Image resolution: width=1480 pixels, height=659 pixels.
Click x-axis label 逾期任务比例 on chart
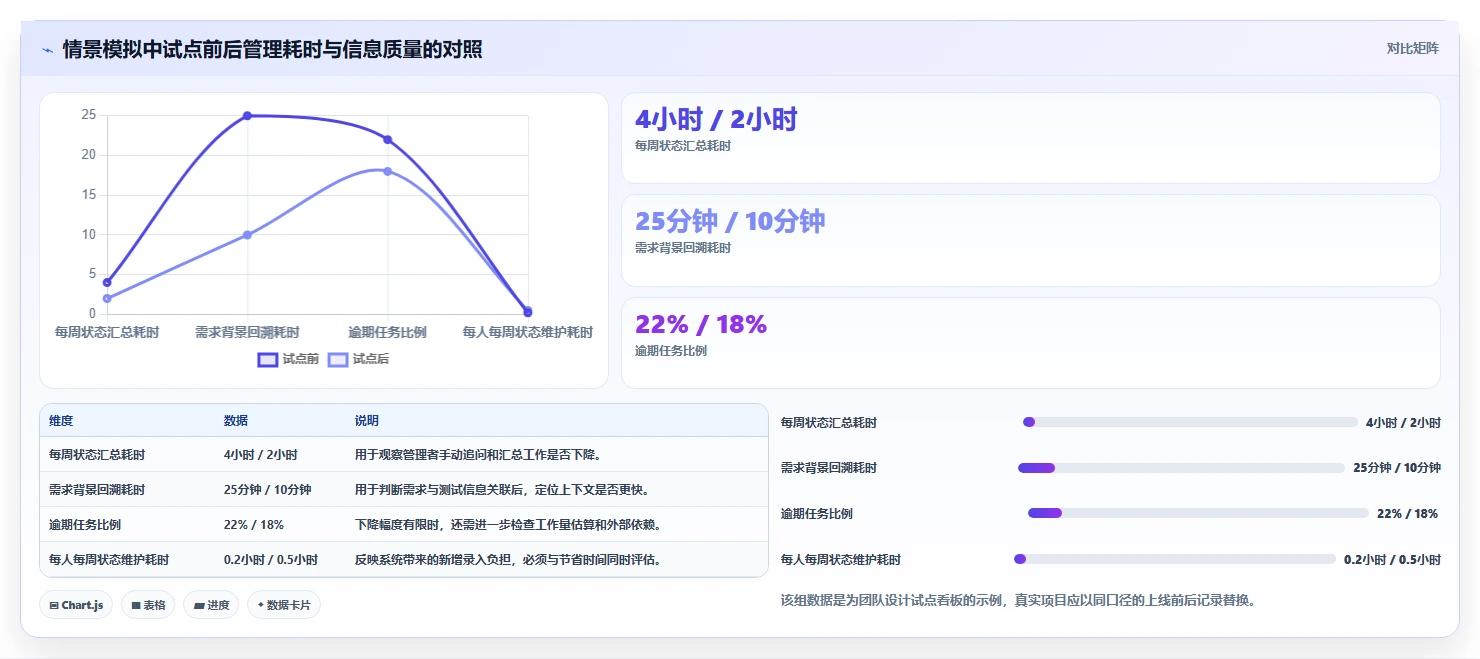(x=388, y=332)
